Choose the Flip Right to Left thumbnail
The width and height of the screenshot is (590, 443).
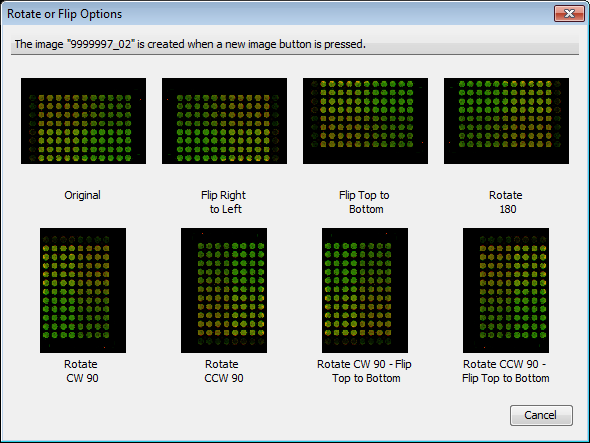click(x=224, y=121)
